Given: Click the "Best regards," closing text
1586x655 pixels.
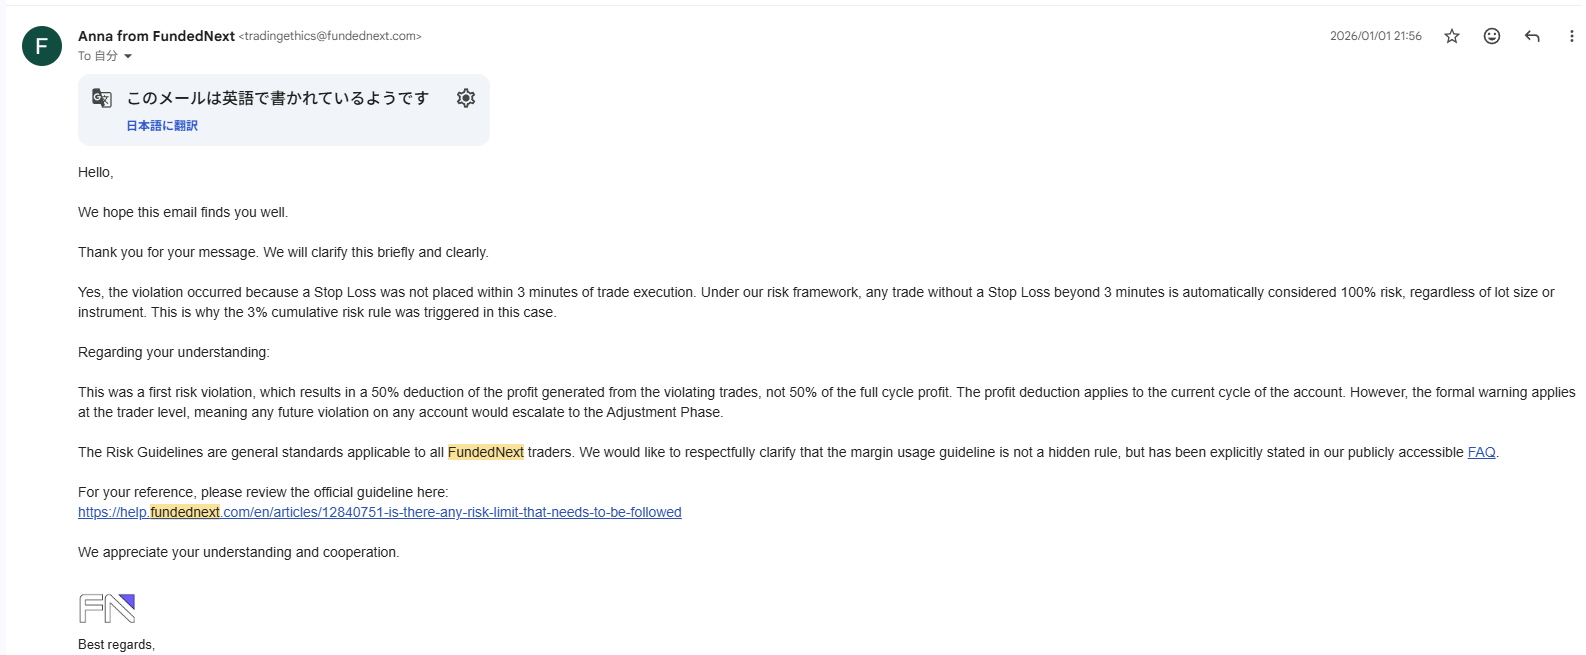Looking at the screenshot, I should 116,645.
